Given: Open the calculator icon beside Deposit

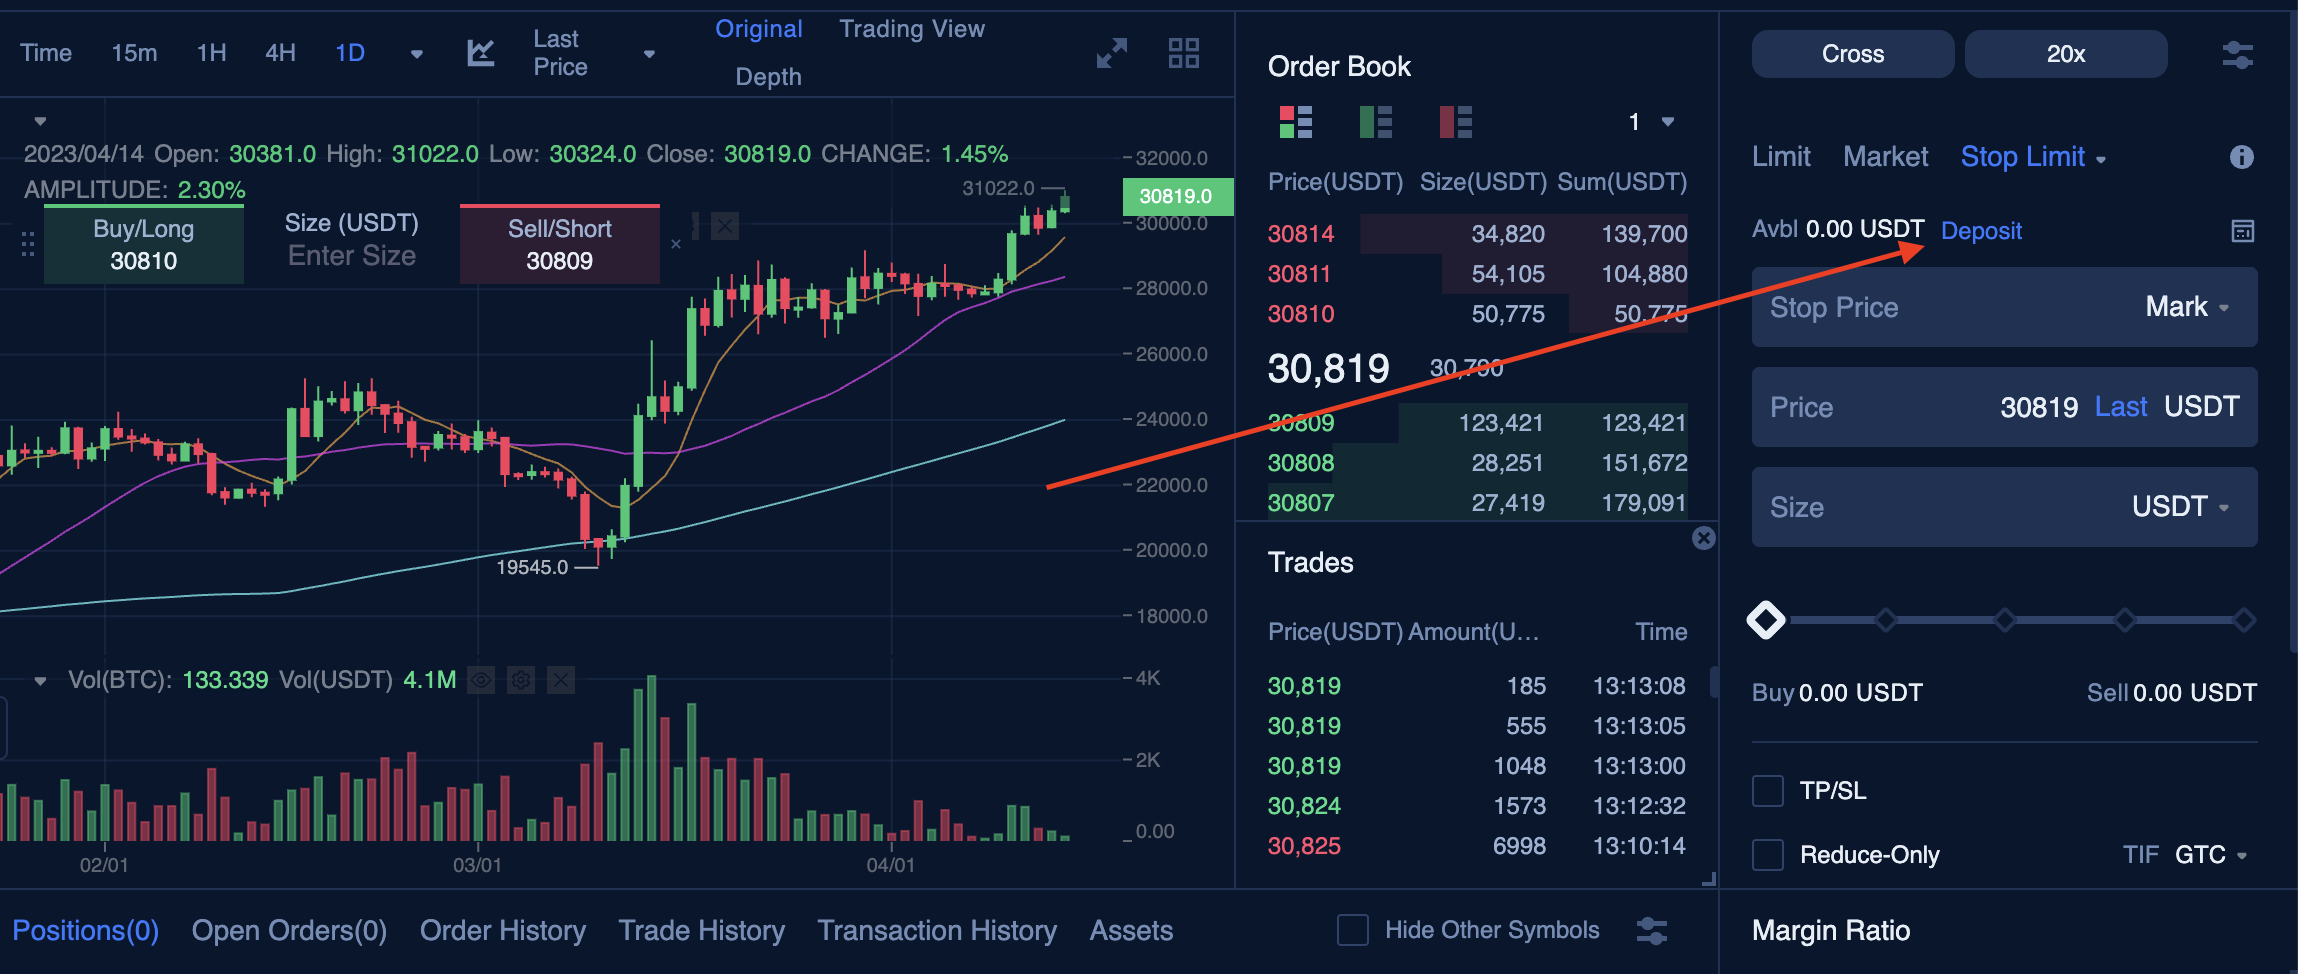Looking at the screenshot, I should pos(2242,231).
